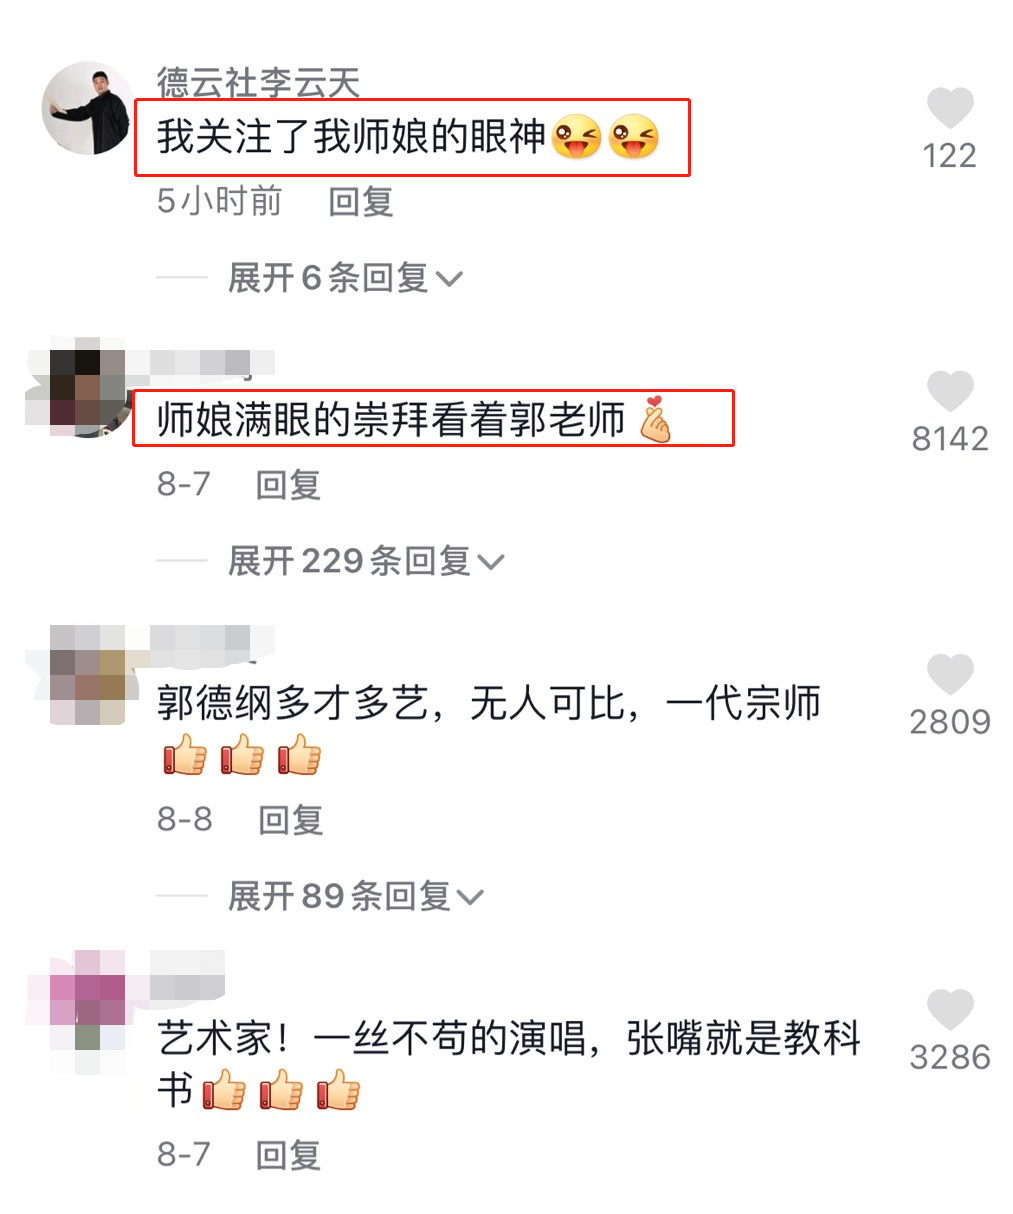
Task: Reply to the comment dated 8-8
Action: point(291,819)
